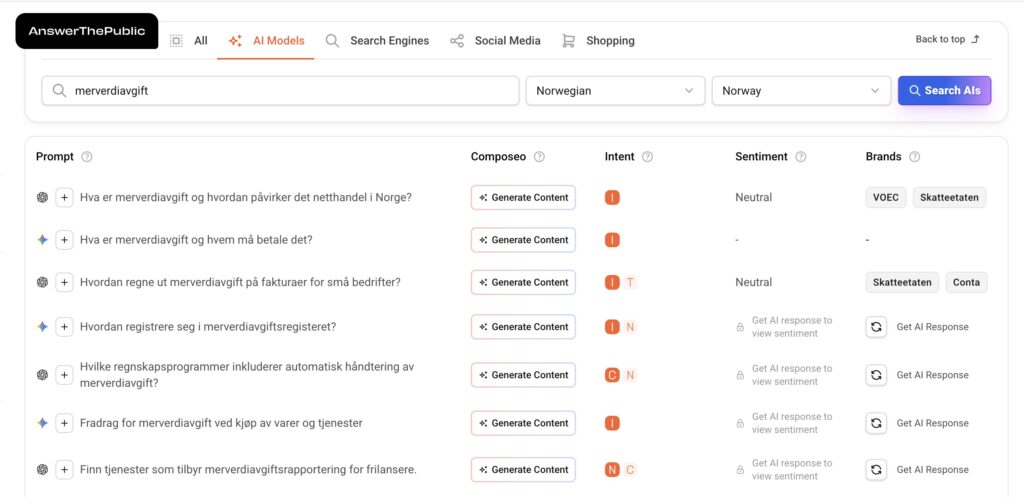Click the VOEC brand tag

point(886,198)
